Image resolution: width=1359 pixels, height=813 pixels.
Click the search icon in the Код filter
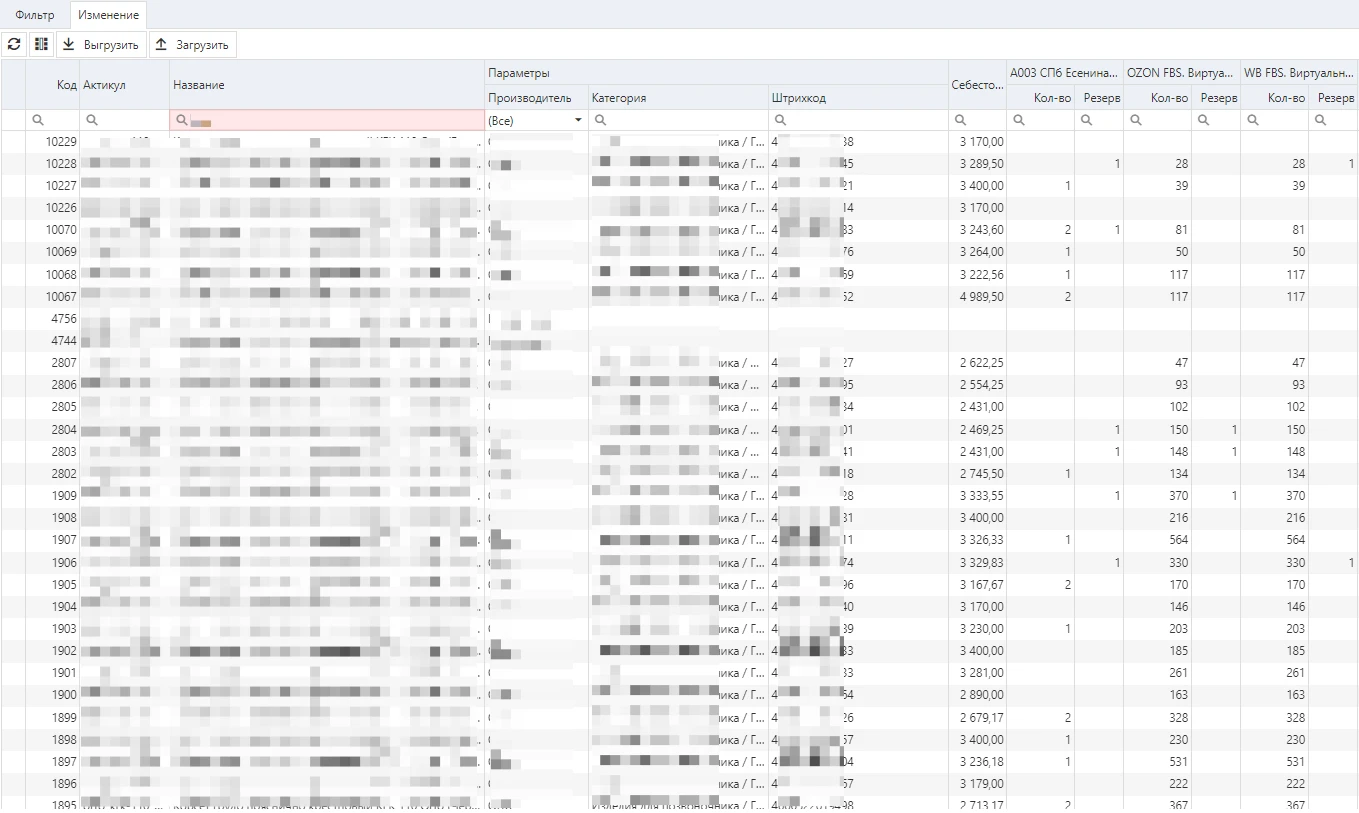tap(38, 120)
